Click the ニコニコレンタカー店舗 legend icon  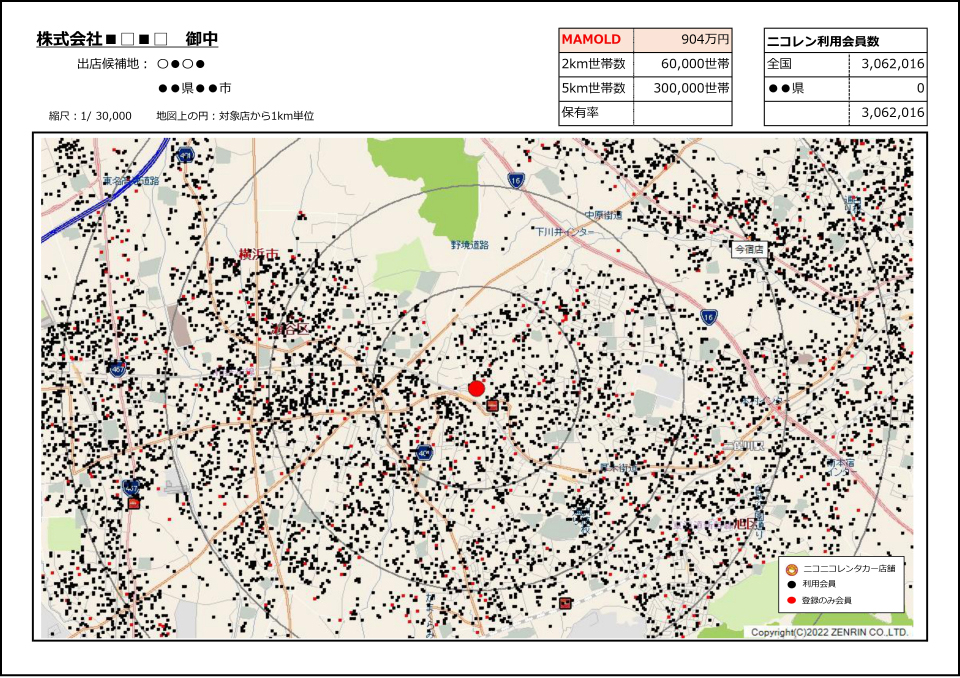(x=791, y=569)
